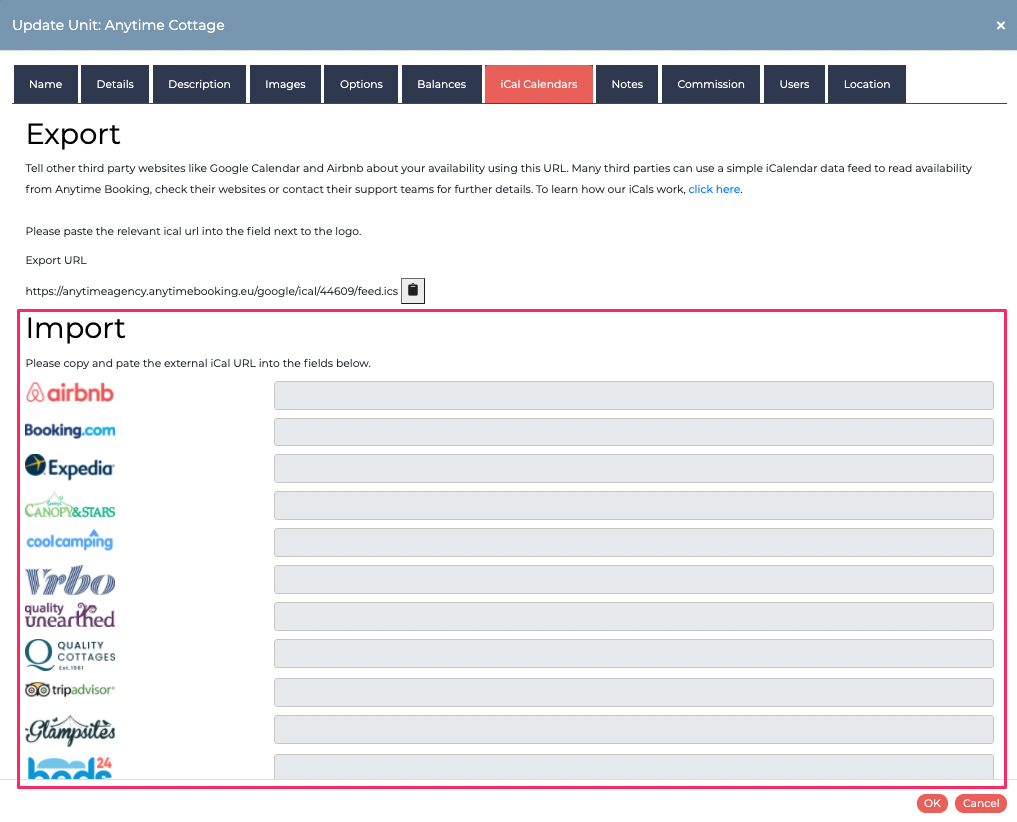
Task: Focus the Quality Unearthed URL field
Action: point(634,616)
